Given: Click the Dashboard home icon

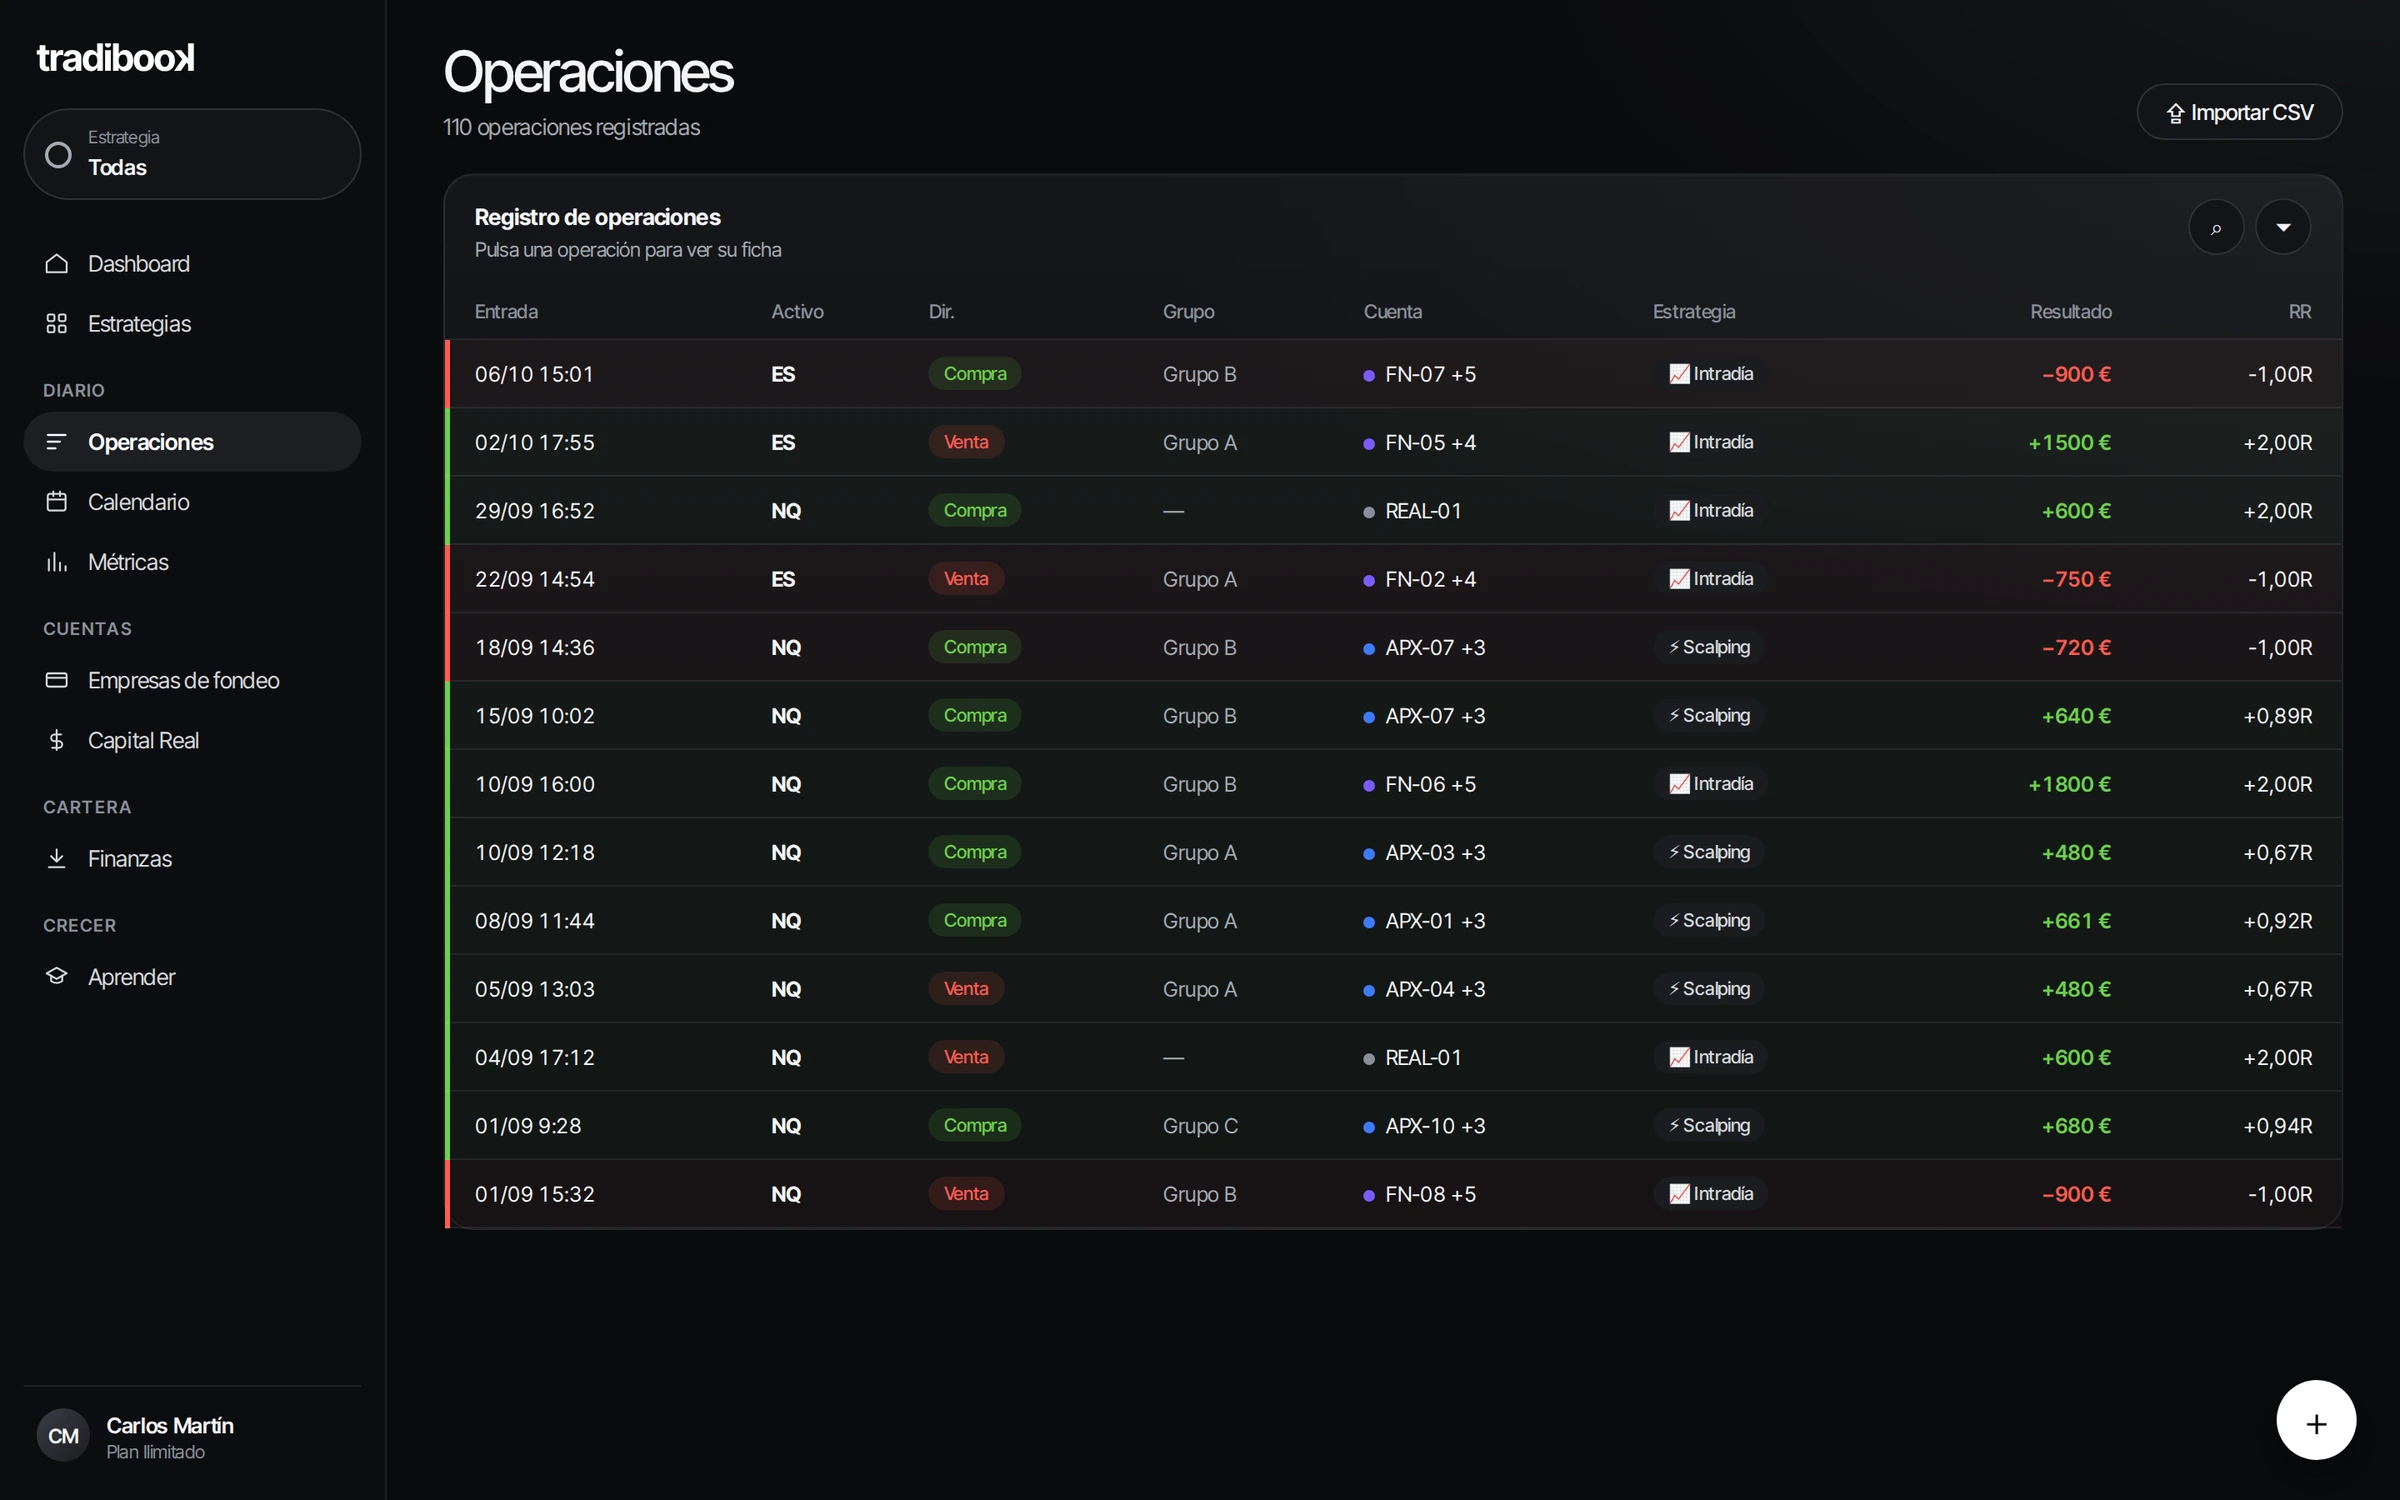Looking at the screenshot, I should coord(57,264).
